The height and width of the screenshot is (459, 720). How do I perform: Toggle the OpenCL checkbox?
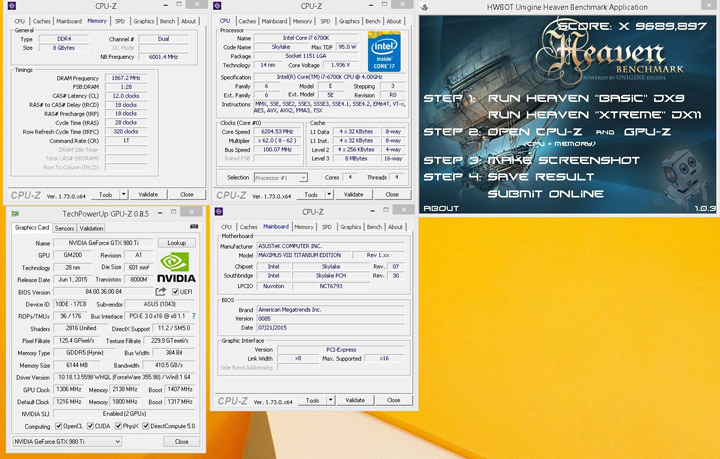pos(58,426)
